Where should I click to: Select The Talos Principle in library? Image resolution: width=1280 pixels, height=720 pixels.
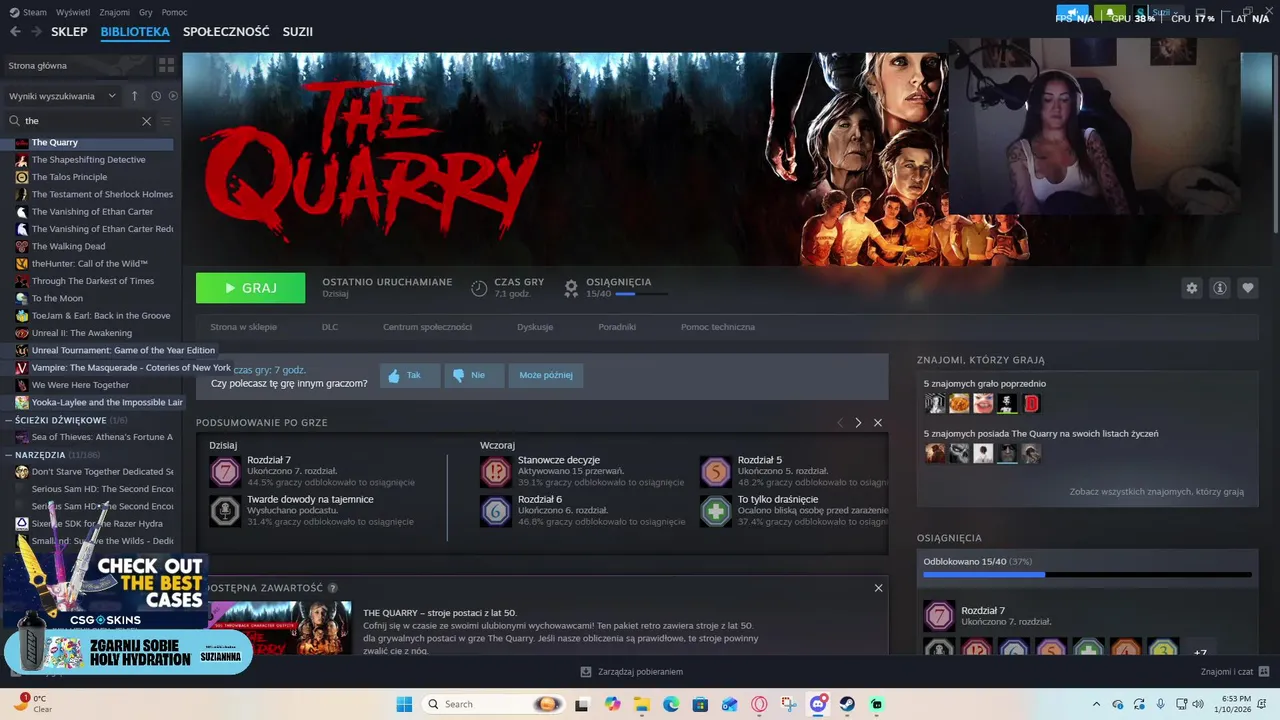pos(69,177)
